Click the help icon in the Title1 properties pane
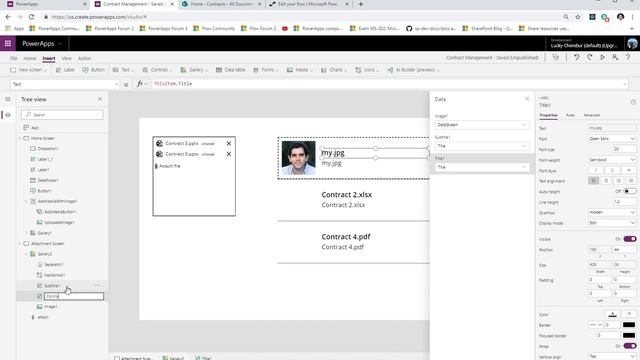640x360 pixels. [x=633, y=102]
